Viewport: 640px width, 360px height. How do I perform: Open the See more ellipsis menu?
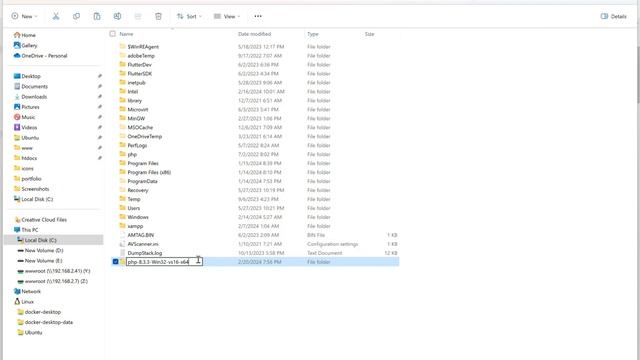click(x=258, y=16)
